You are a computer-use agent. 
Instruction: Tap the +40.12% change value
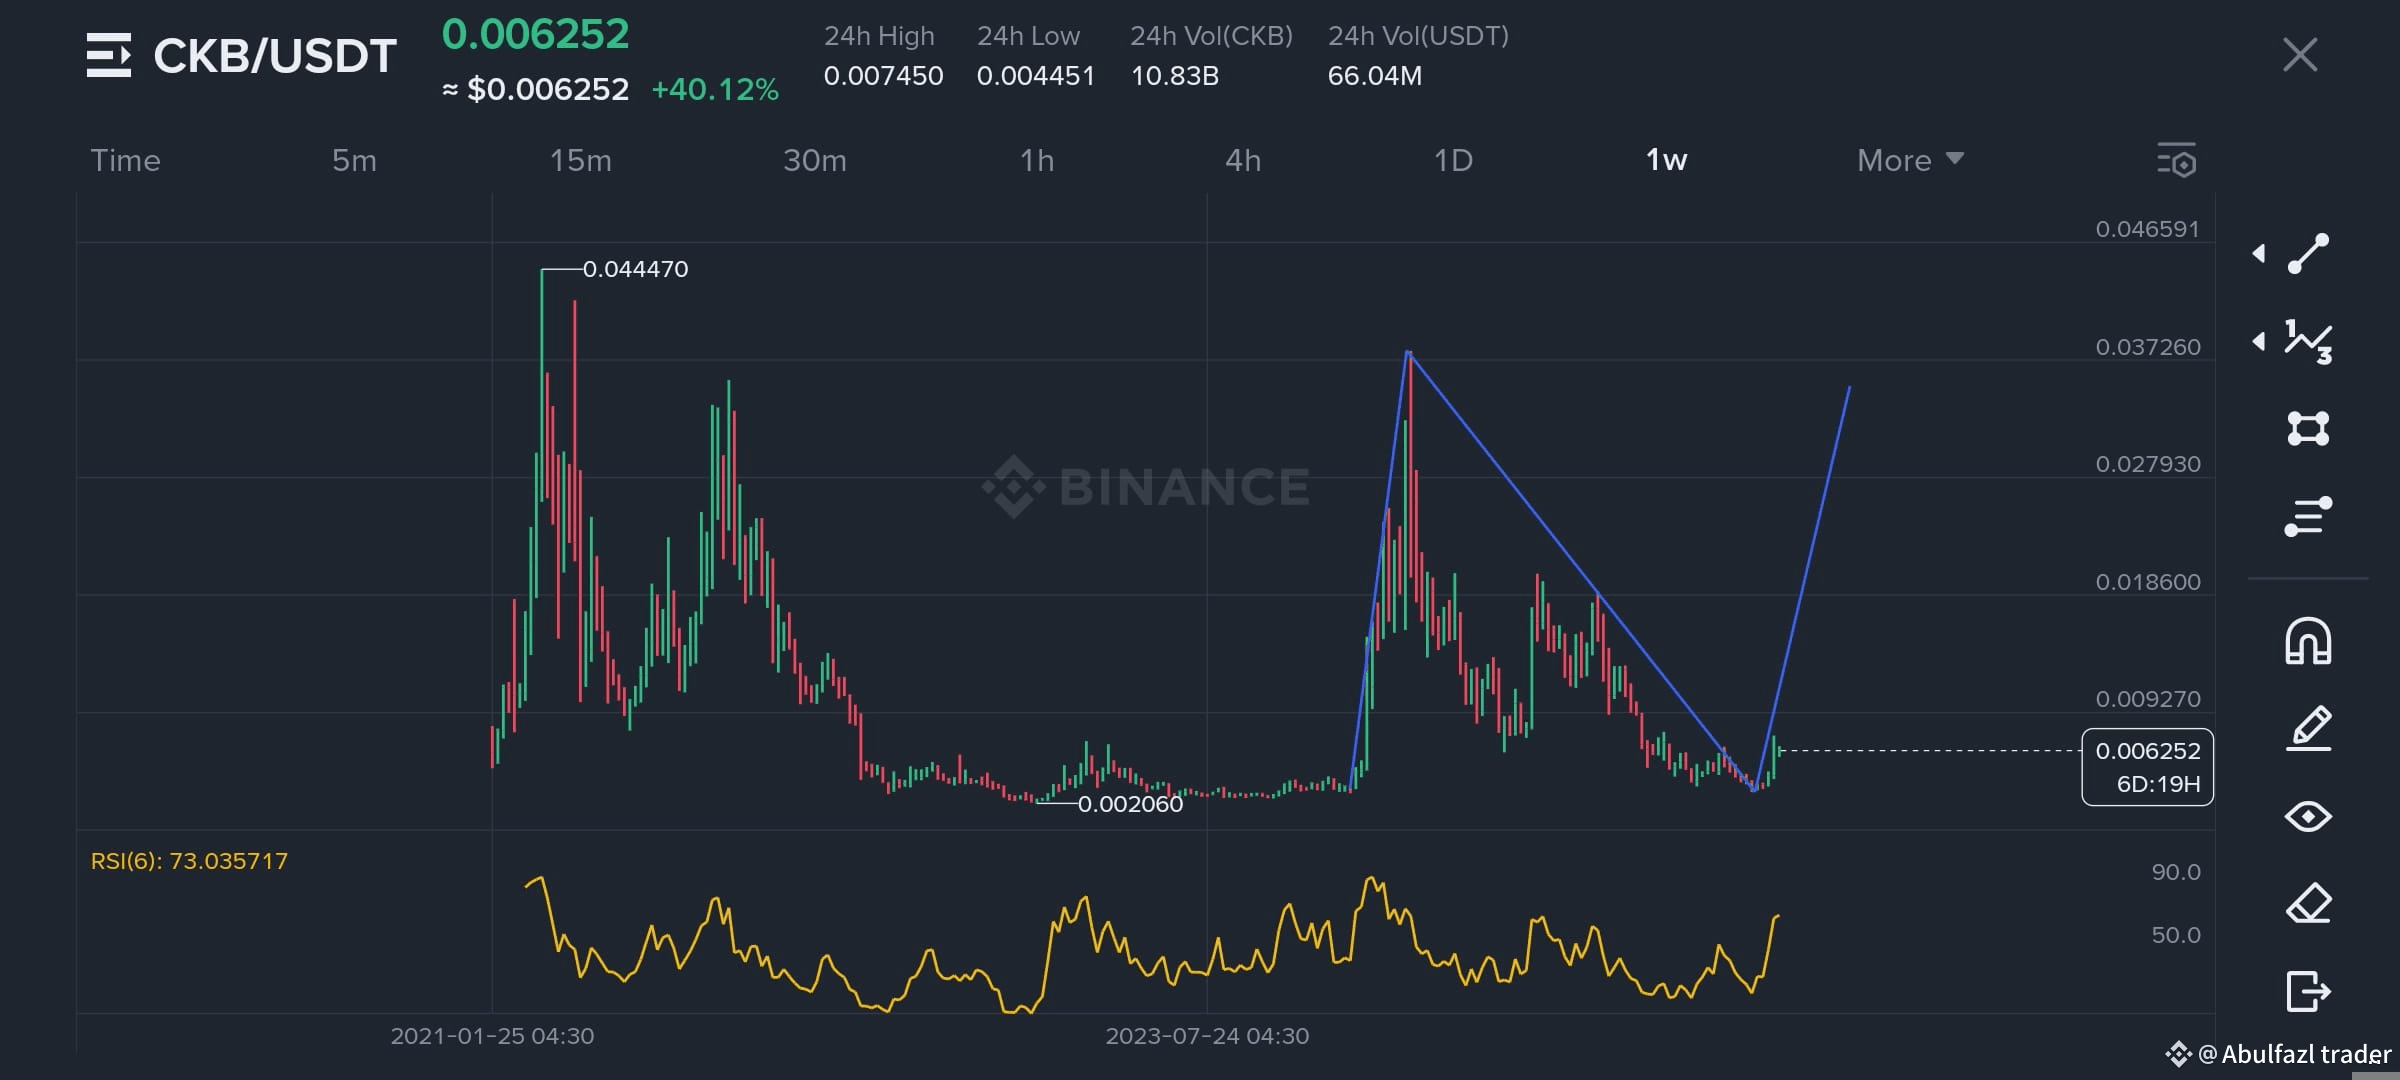715,90
